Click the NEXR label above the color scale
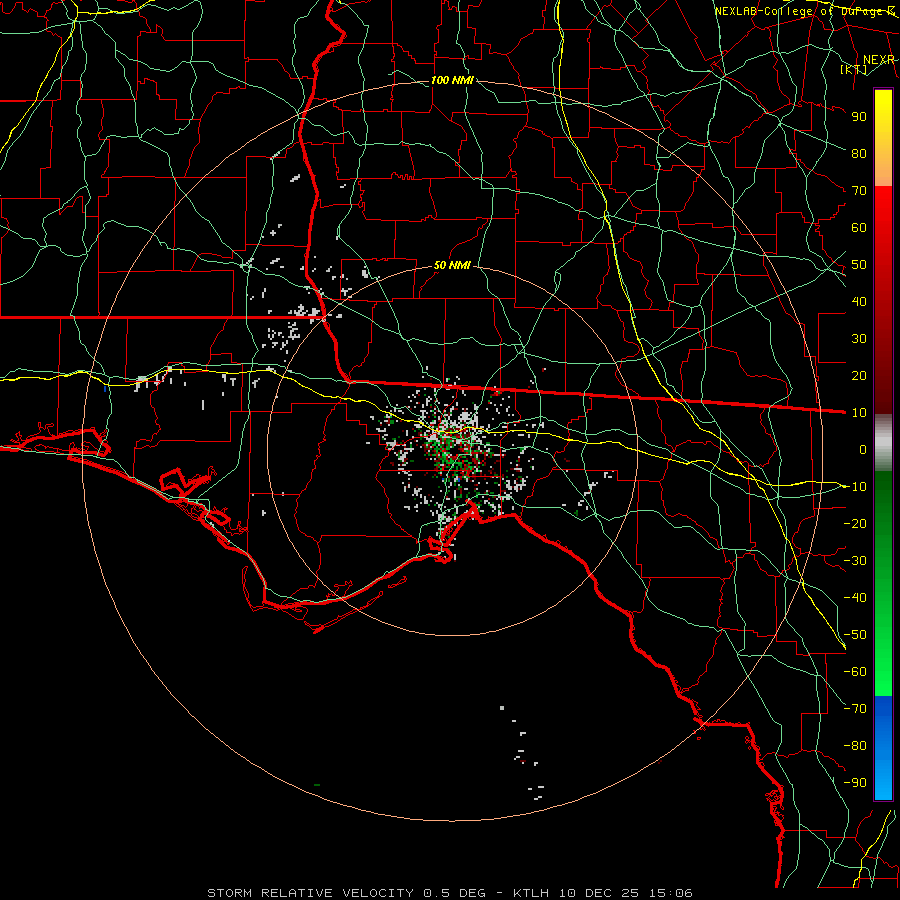Screen dimensions: 900x900 tap(879, 60)
